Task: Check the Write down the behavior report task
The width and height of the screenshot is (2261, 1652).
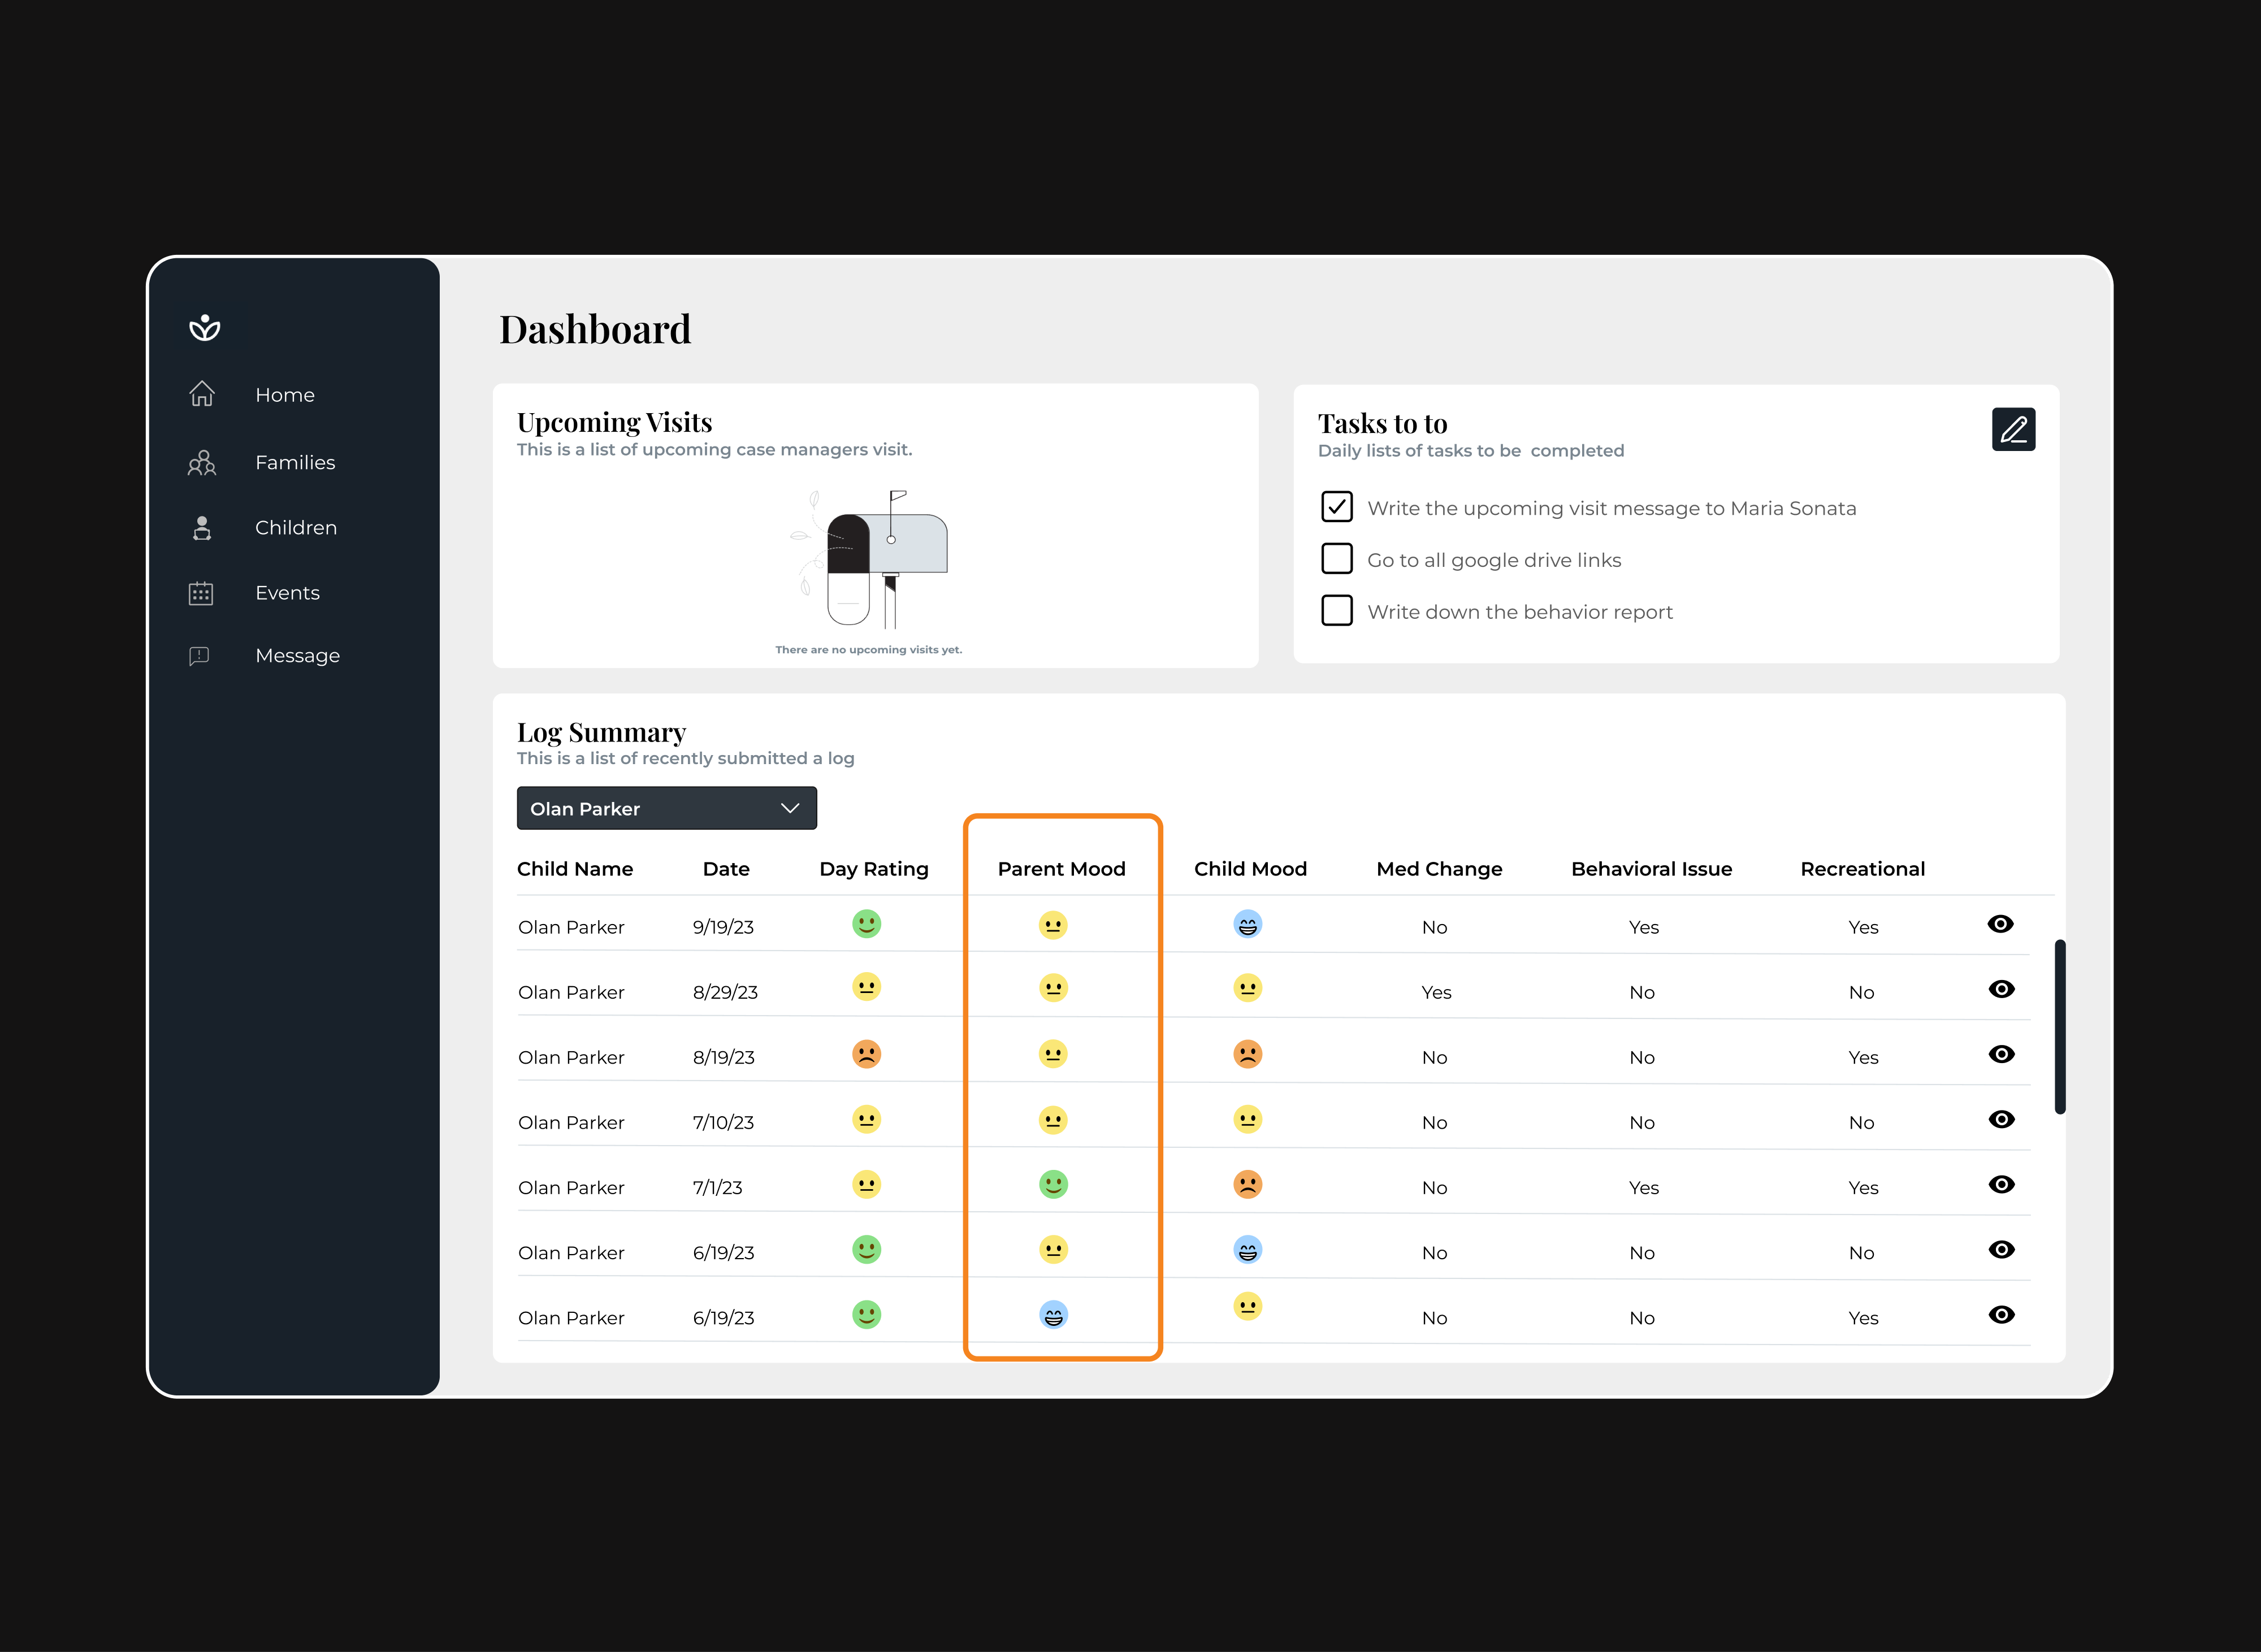Action: (x=1337, y=611)
